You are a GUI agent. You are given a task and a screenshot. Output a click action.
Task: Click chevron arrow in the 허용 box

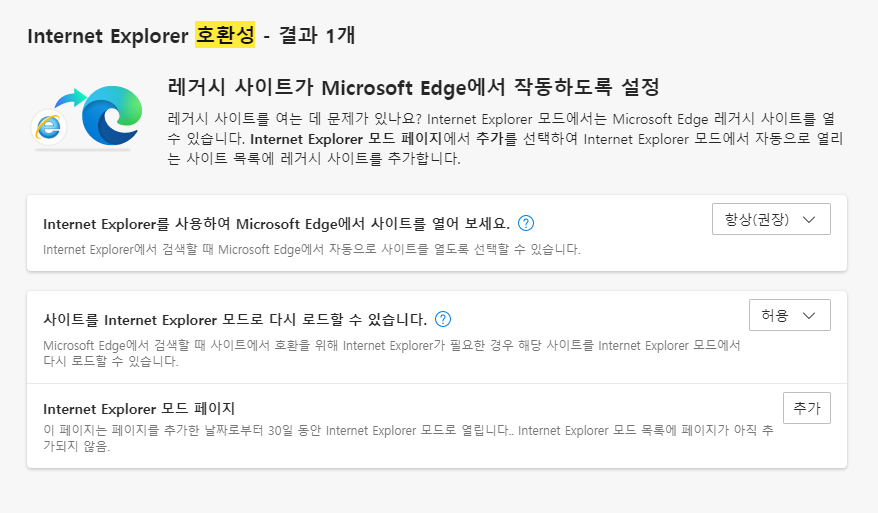[809, 315]
